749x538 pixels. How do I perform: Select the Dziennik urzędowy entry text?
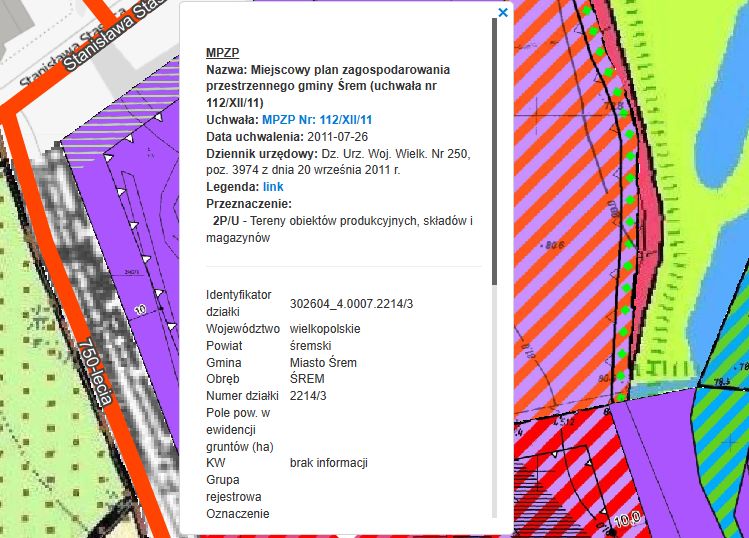pyautogui.click(x=338, y=161)
